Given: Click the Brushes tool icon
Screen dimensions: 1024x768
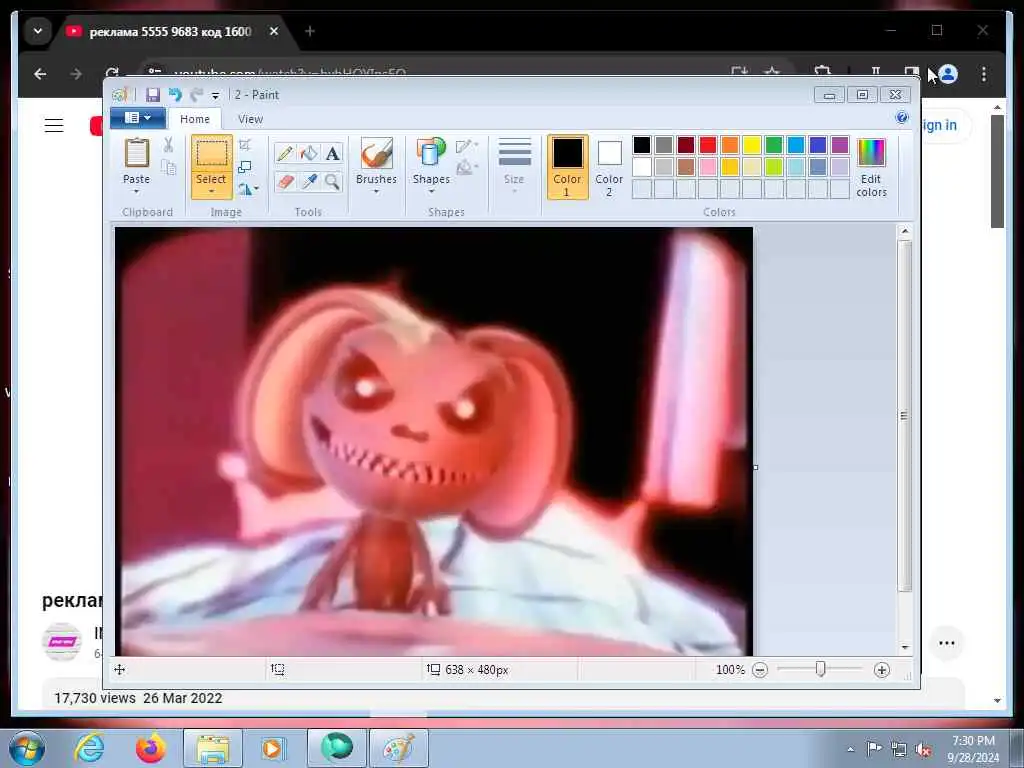Looking at the screenshot, I should coord(377,153).
